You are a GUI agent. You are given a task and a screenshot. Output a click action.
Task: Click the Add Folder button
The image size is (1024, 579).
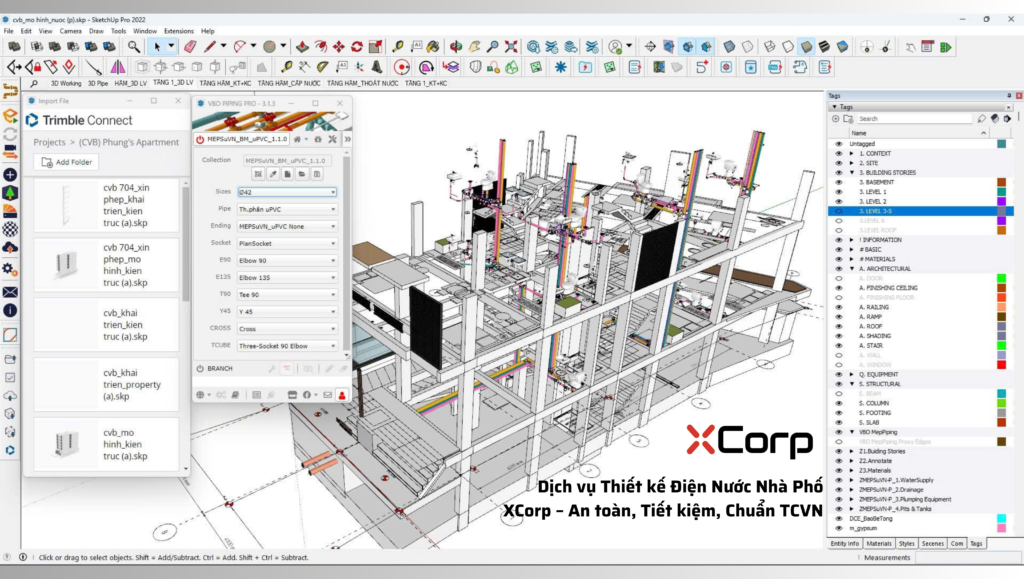[66, 162]
